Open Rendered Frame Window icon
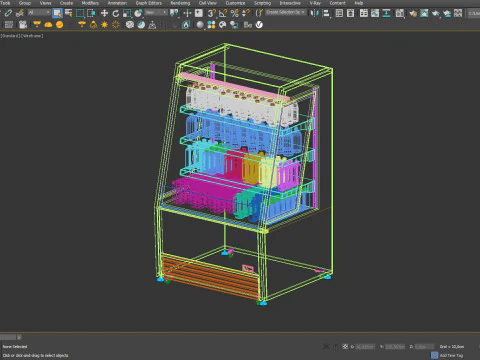480x360 pixels. pyautogui.click(x=424, y=13)
